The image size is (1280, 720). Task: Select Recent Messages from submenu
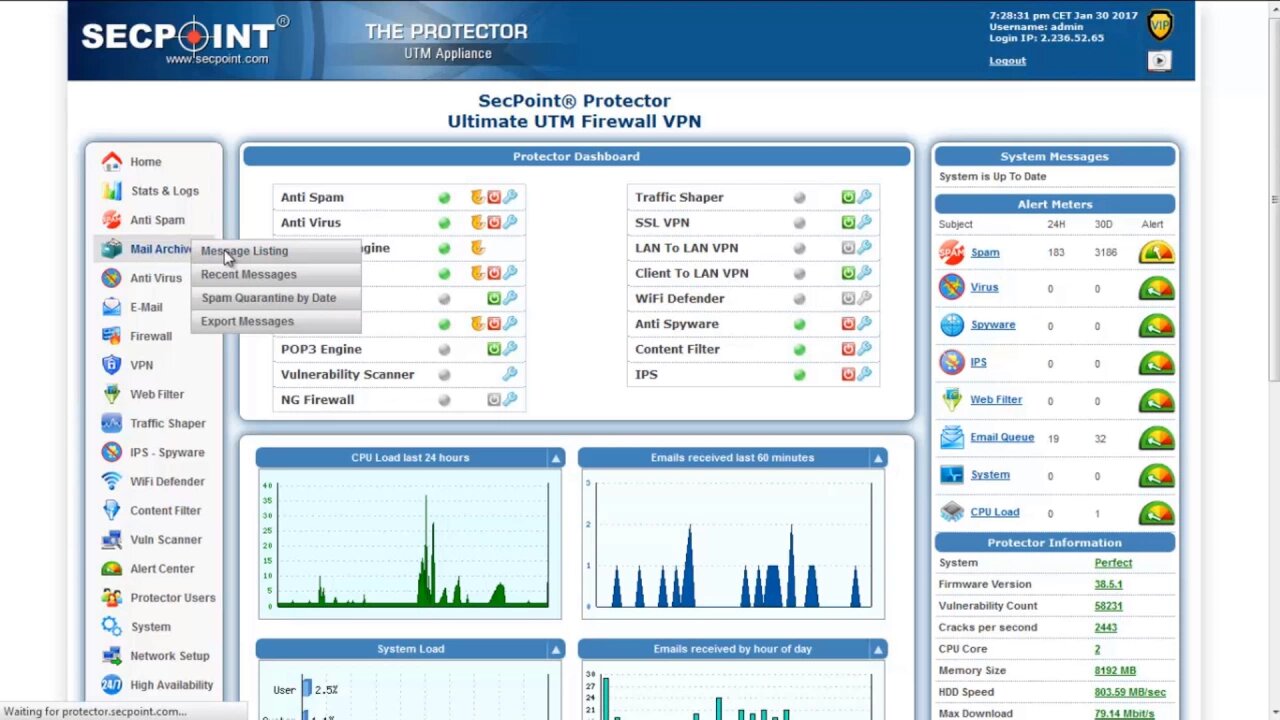pos(249,274)
